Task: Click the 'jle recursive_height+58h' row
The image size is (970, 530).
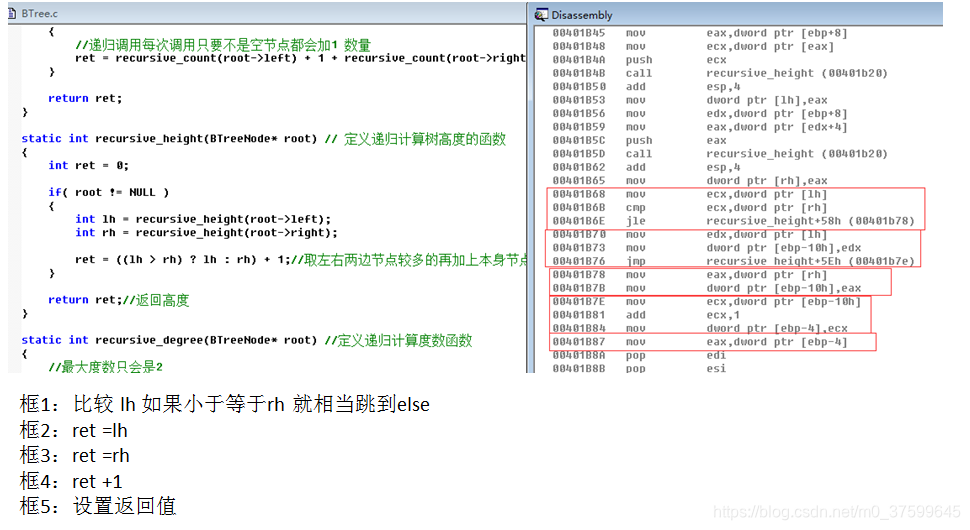Action: pos(733,221)
